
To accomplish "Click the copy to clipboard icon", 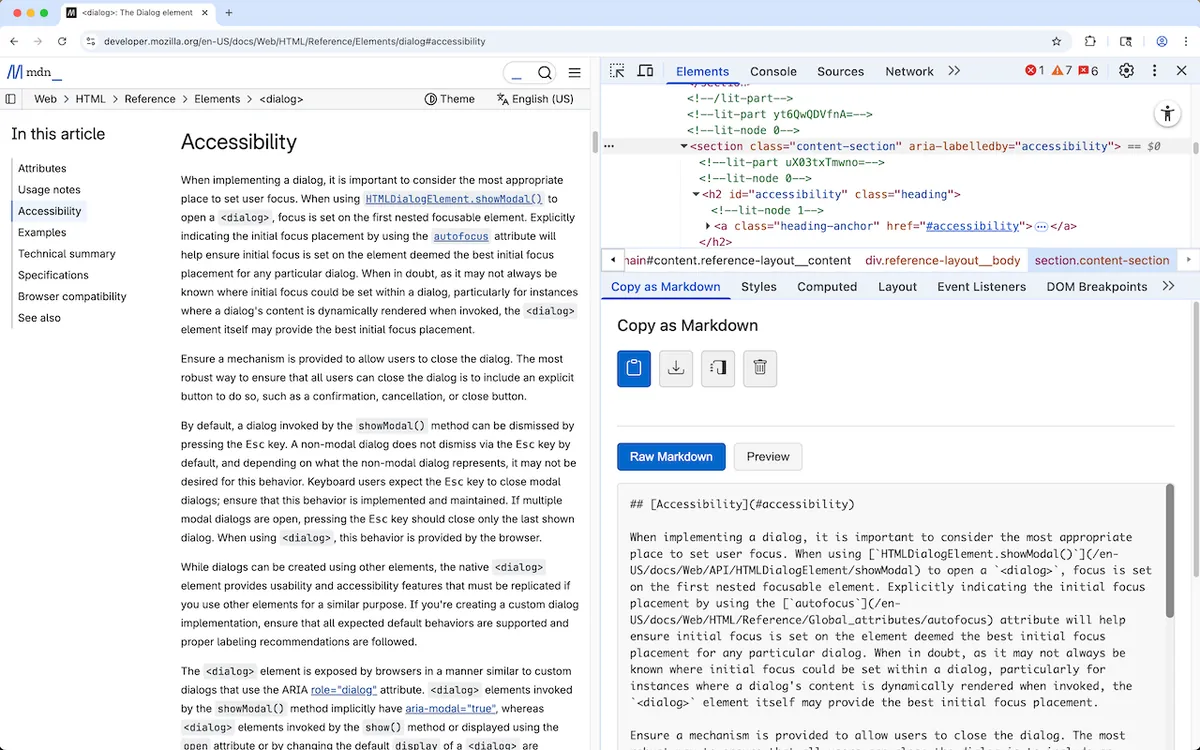I will (x=634, y=368).
